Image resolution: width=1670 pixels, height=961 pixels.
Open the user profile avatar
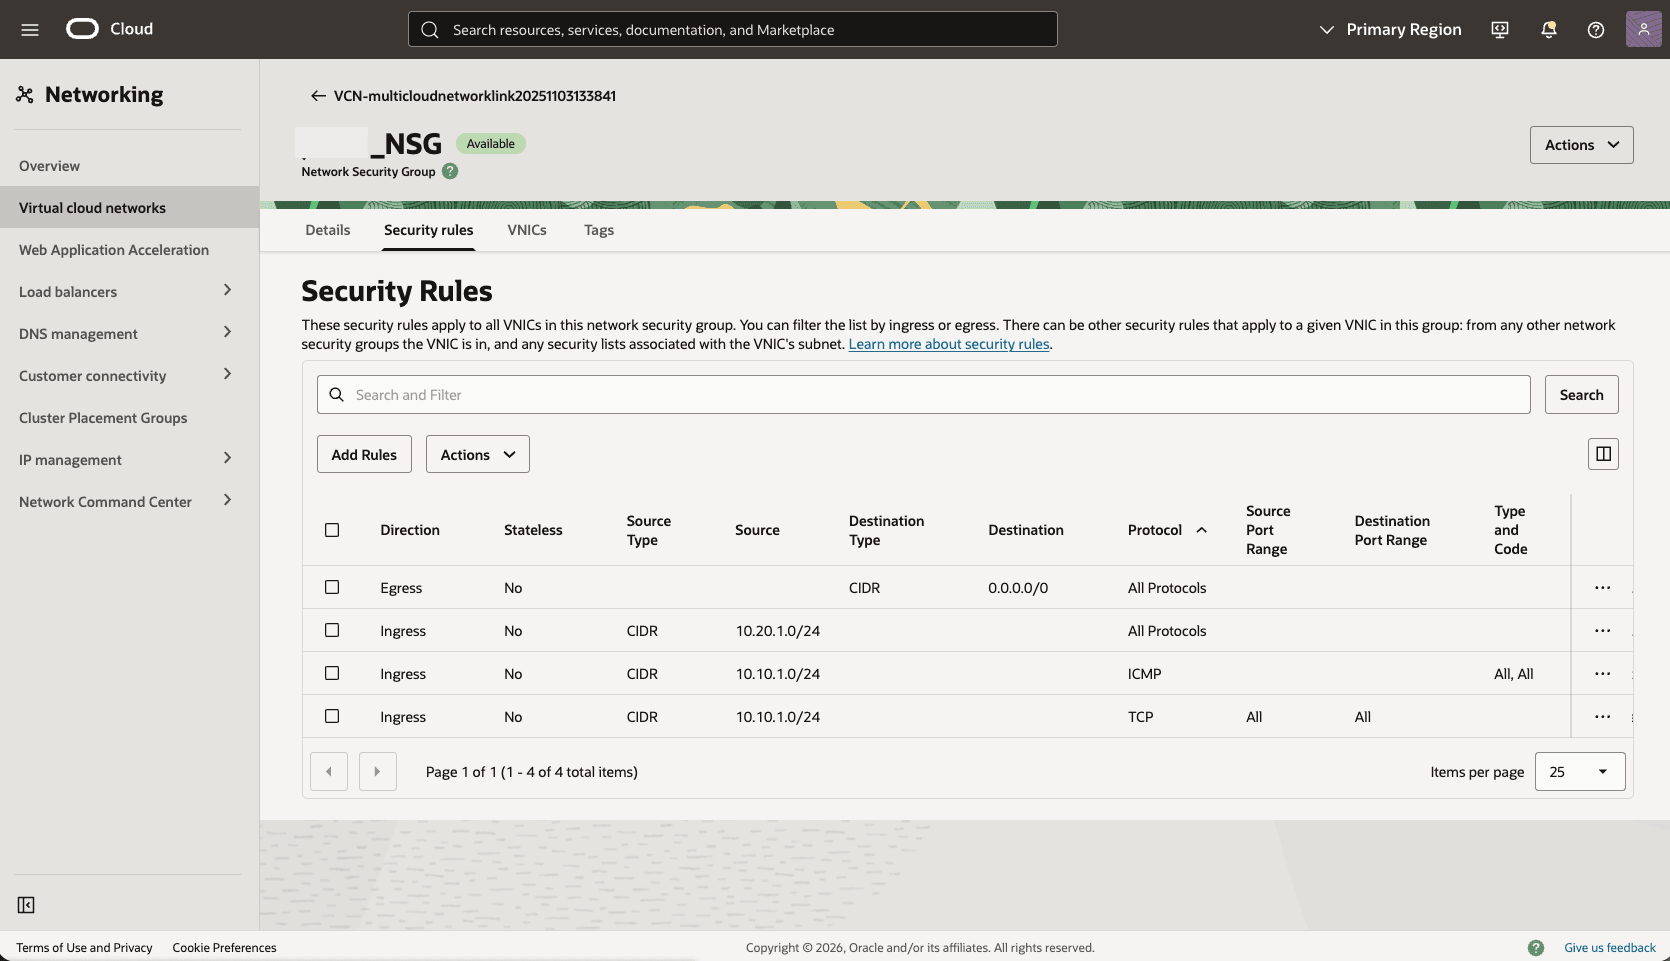pyautogui.click(x=1643, y=29)
